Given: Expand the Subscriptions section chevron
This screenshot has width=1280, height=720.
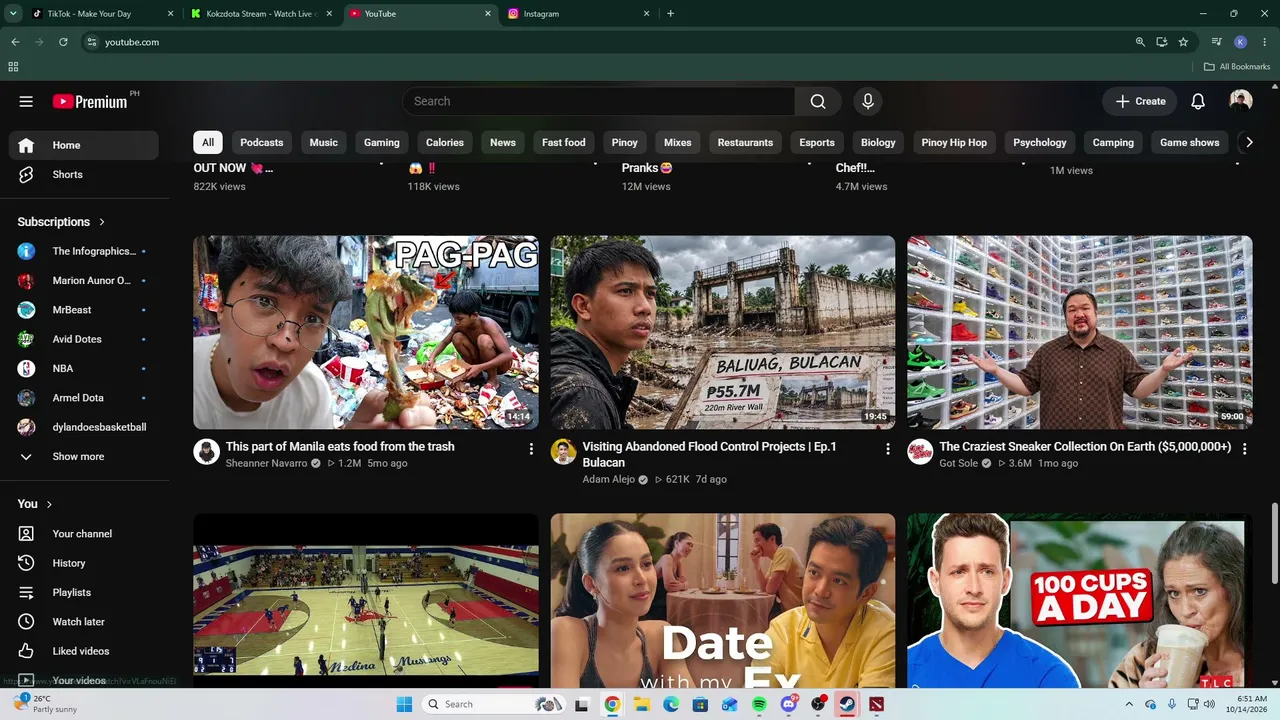Looking at the screenshot, I should pyautogui.click(x=102, y=222).
